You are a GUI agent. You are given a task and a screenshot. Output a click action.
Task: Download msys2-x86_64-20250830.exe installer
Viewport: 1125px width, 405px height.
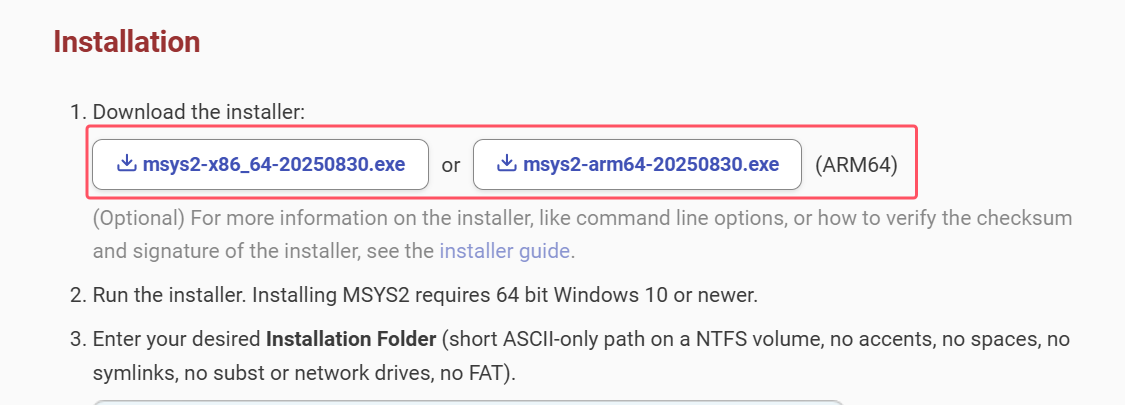tap(273, 164)
